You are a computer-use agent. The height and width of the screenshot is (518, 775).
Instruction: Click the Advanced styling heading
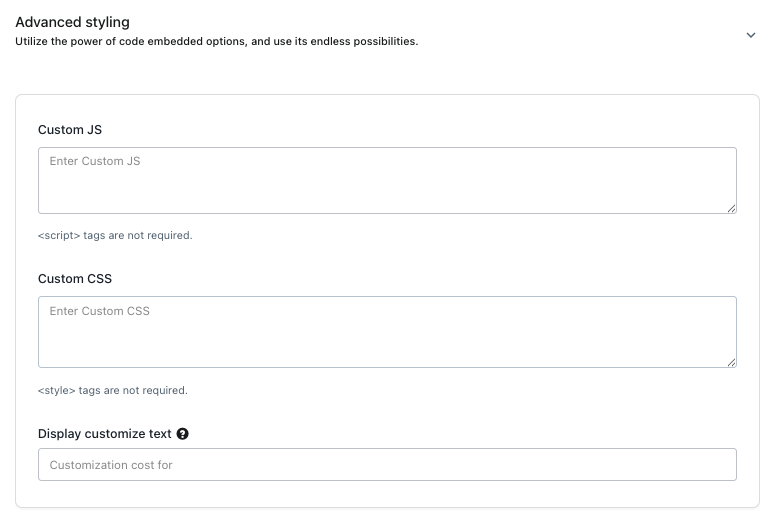pos(72,22)
